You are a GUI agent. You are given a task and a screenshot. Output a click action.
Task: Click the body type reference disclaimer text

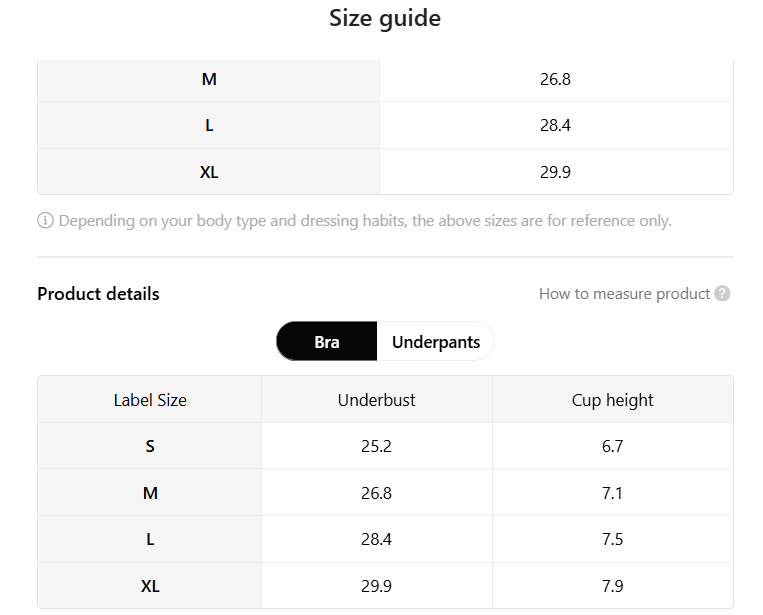click(365, 221)
